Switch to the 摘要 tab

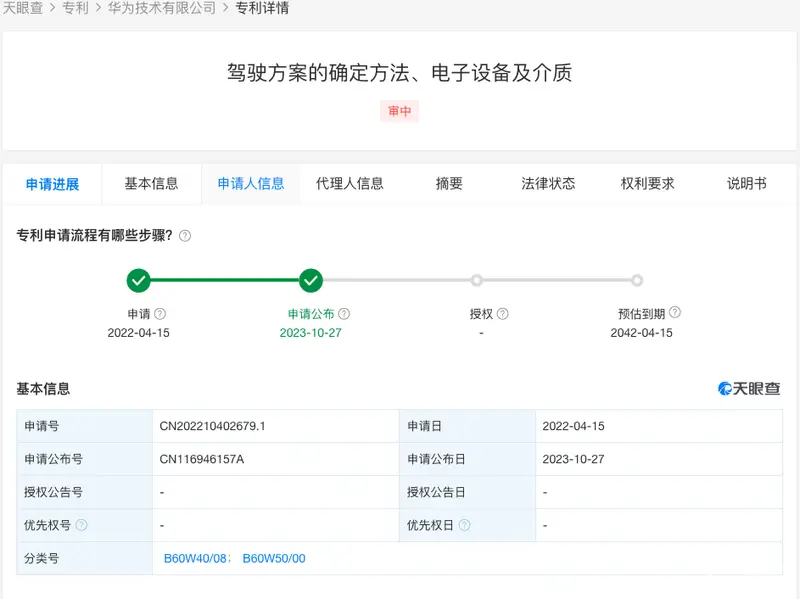pos(449,184)
